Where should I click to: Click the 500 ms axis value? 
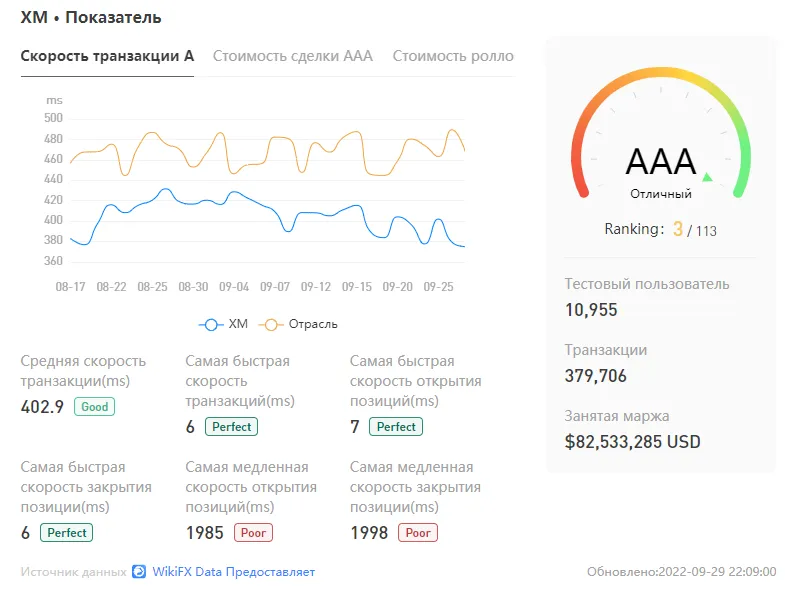pyautogui.click(x=53, y=118)
